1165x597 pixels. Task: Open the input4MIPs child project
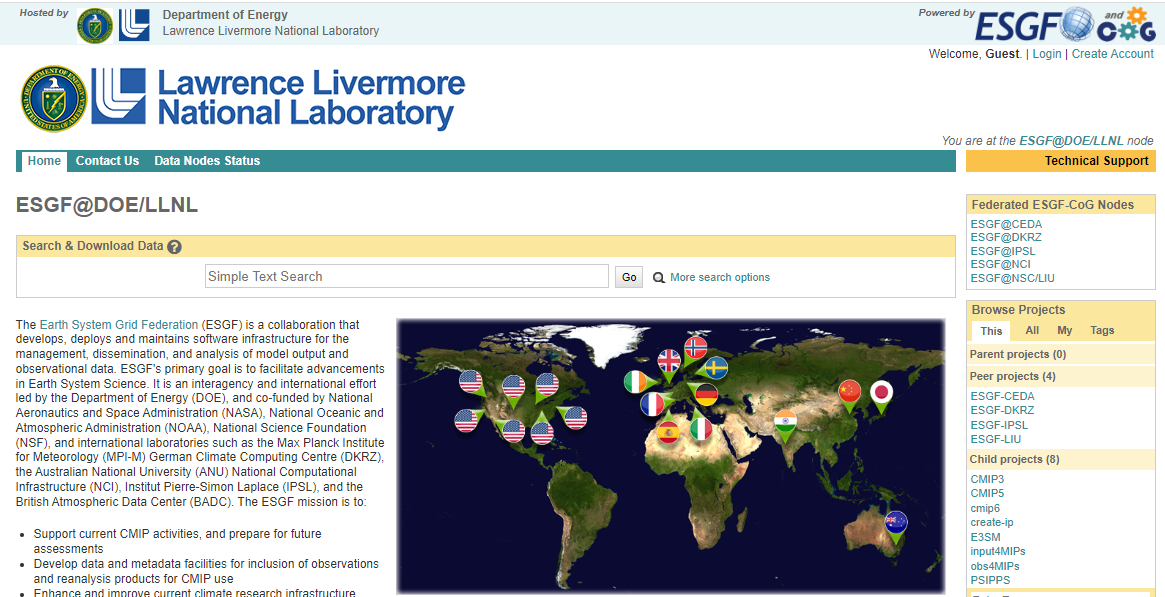click(999, 551)
